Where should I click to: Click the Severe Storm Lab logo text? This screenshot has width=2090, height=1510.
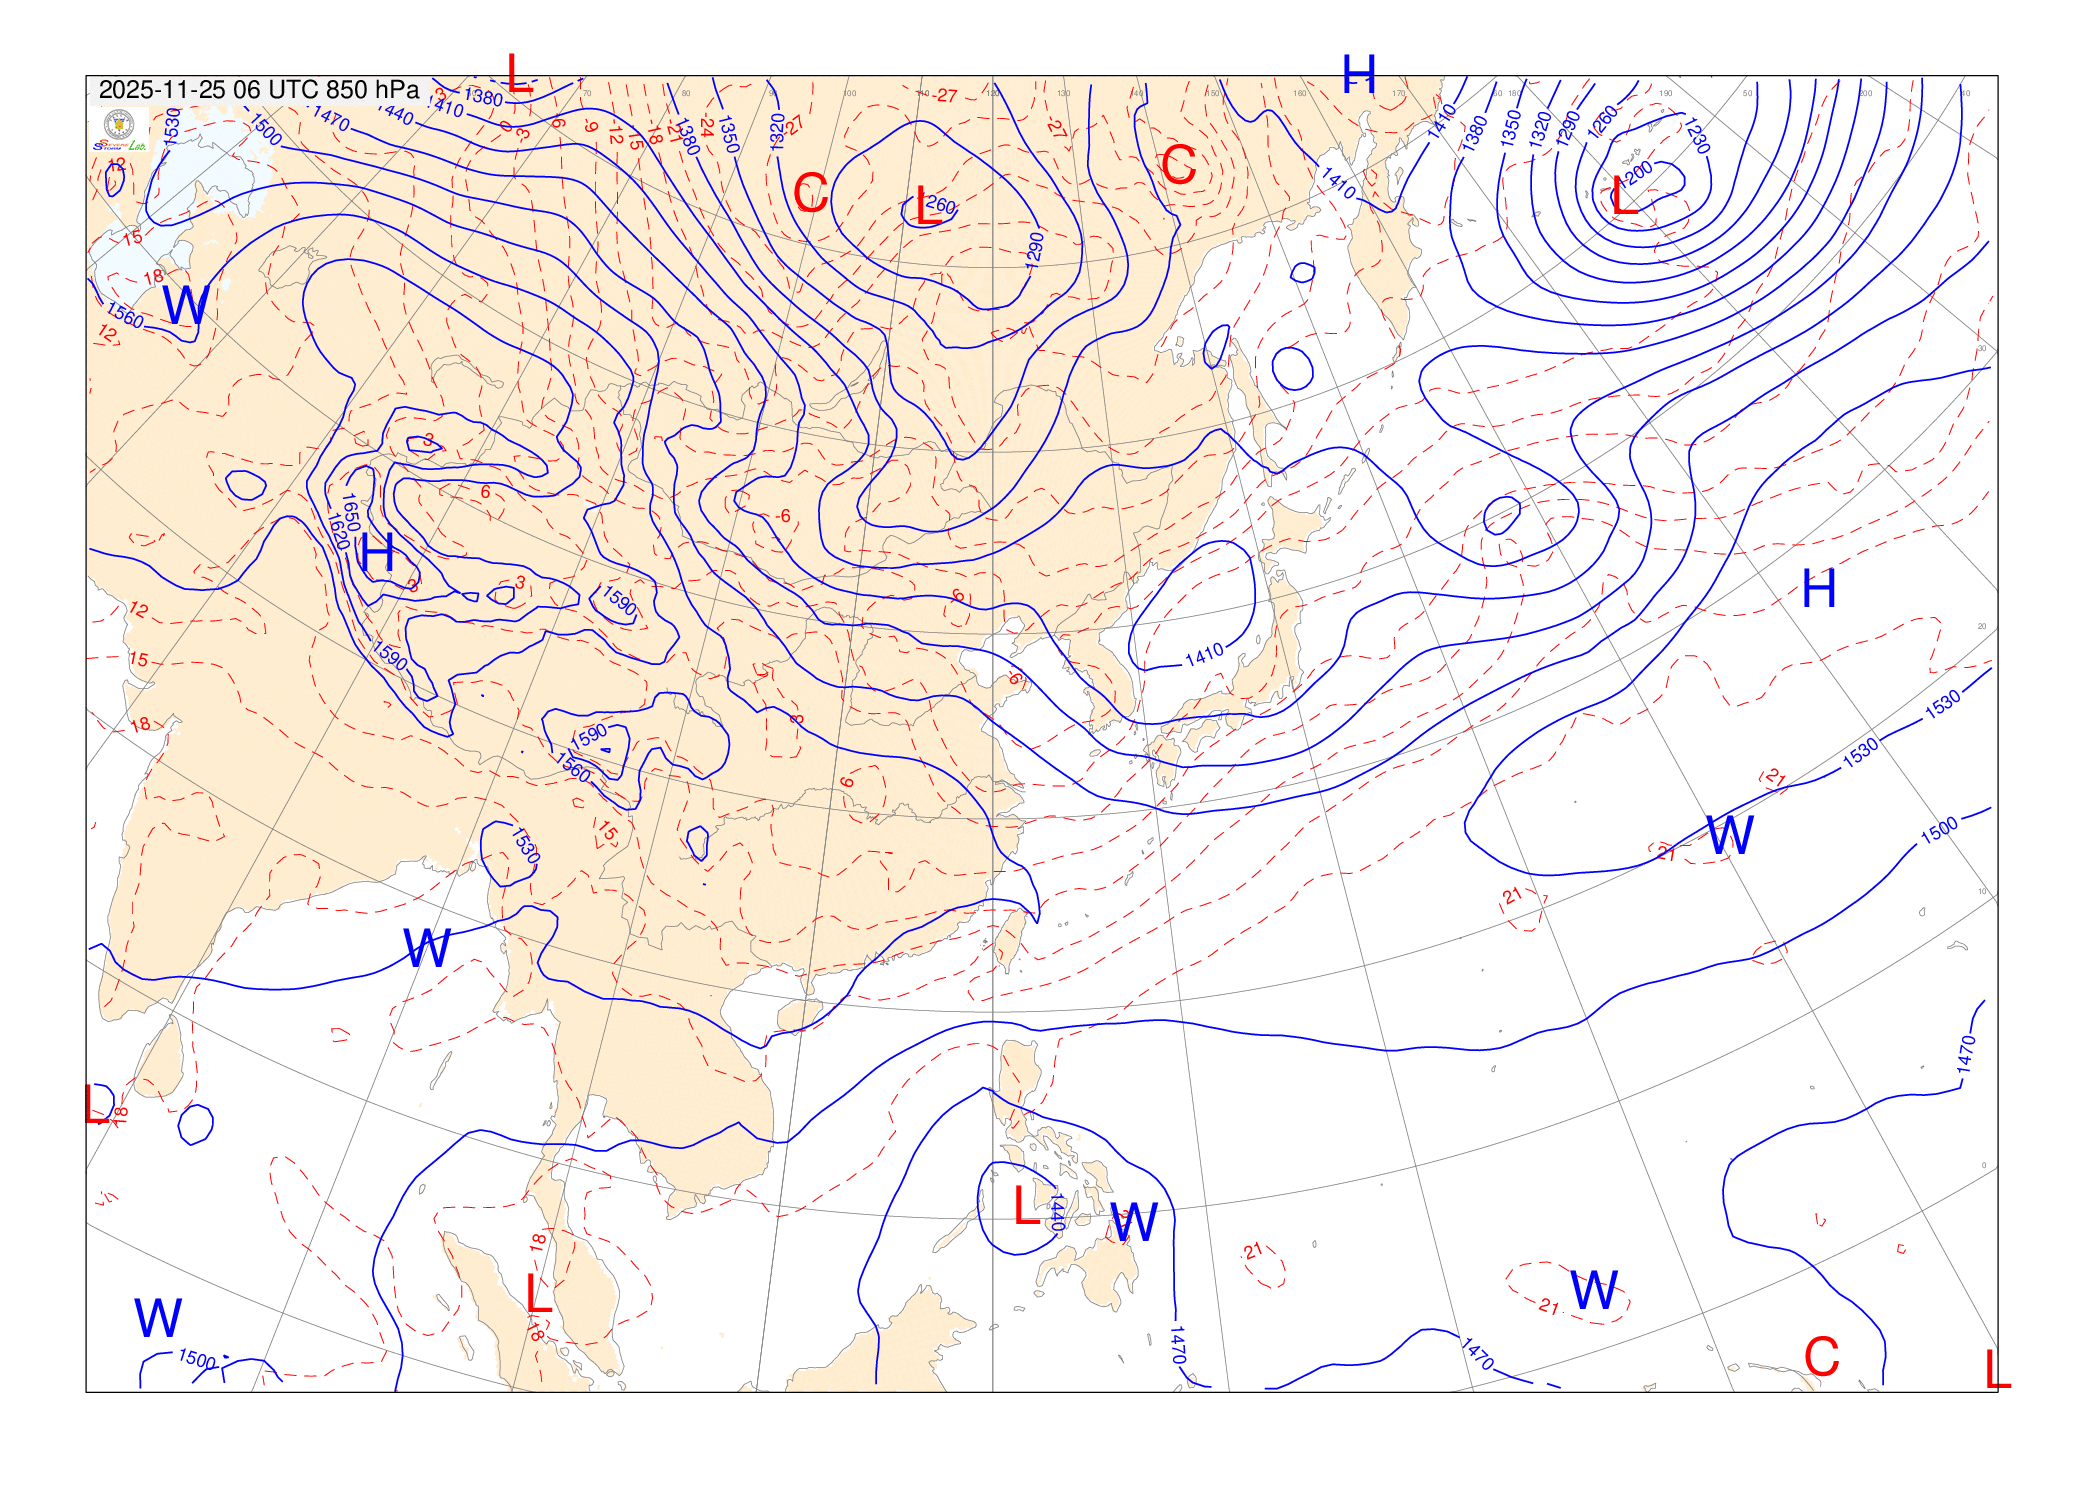(x=119, y=146)
